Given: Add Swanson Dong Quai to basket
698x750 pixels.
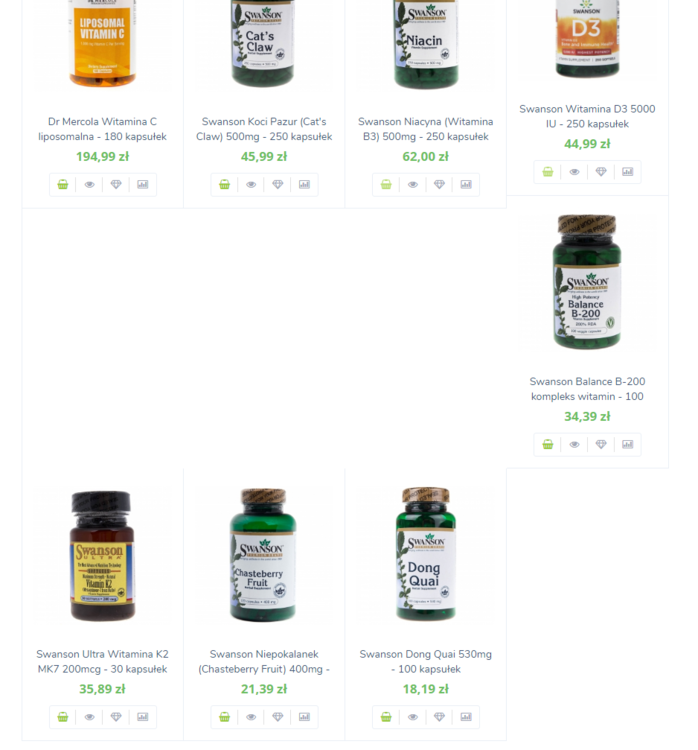Looking at the screenshot, I should point(386,717).
